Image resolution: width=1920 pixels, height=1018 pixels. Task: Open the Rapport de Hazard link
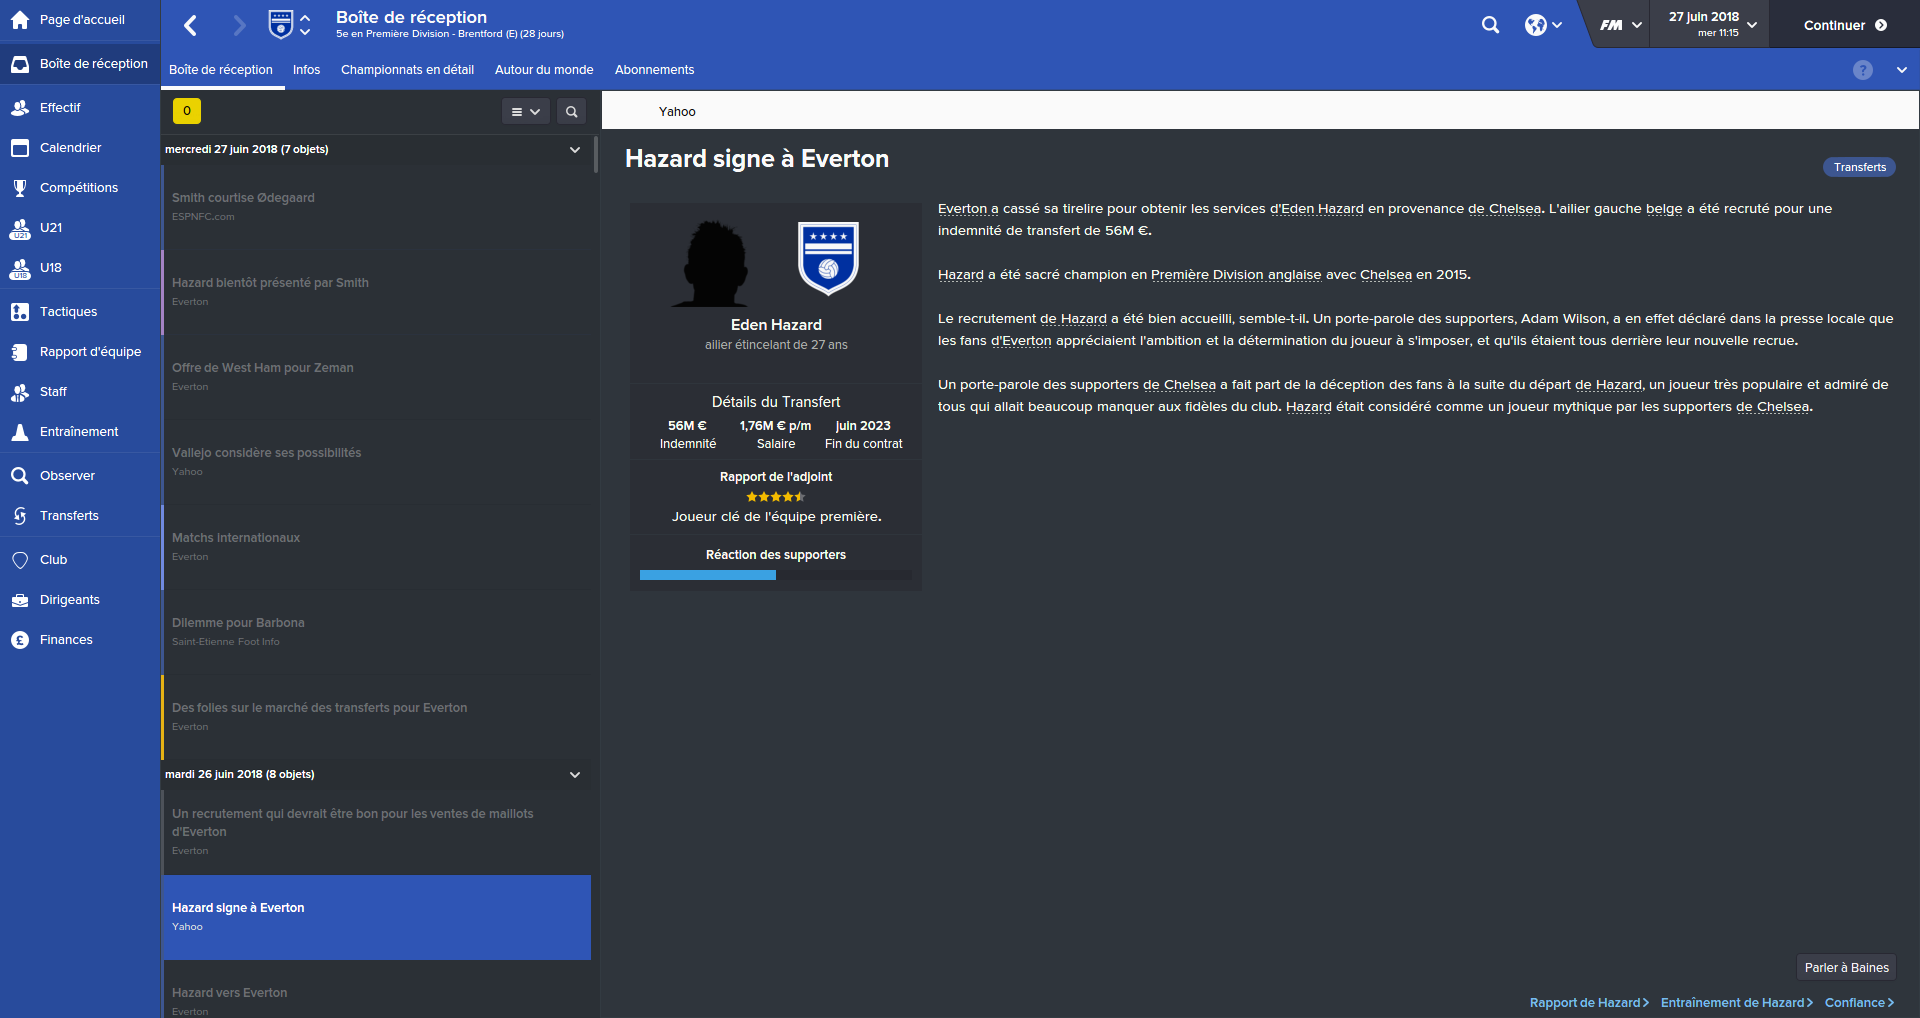coord(1589,1003)
